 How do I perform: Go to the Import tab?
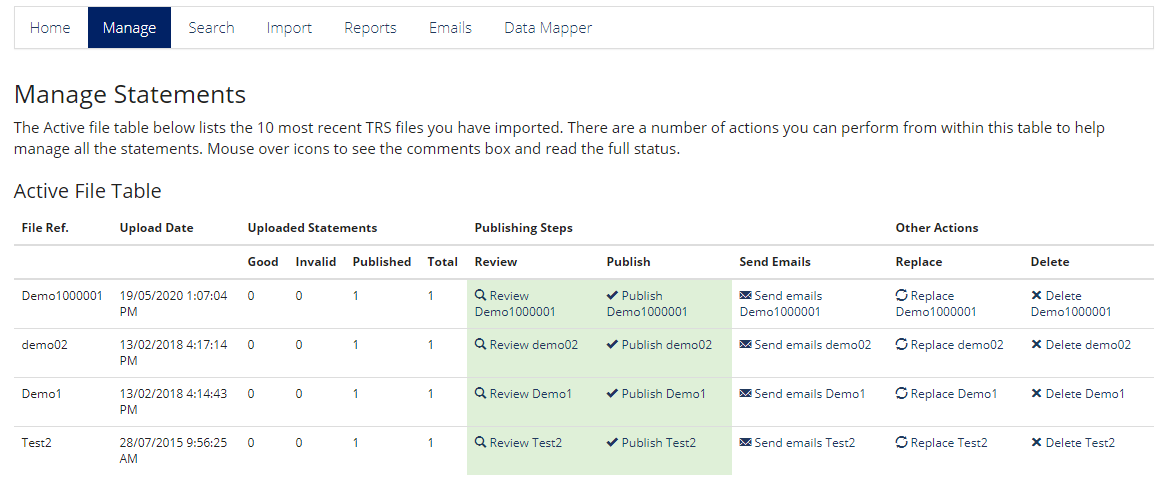coord(290,28)
